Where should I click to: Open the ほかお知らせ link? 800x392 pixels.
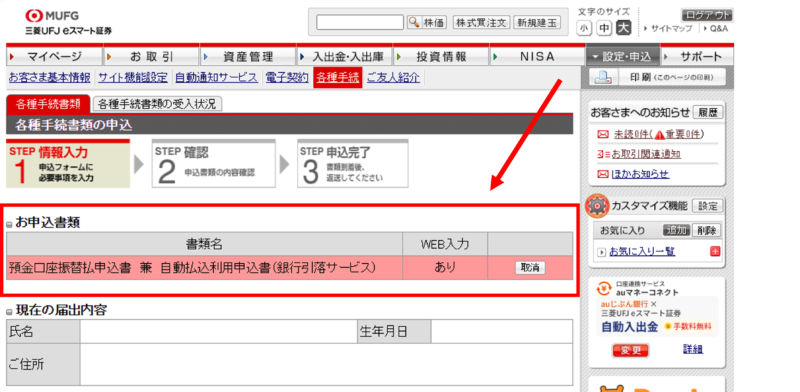coord(640,175)
